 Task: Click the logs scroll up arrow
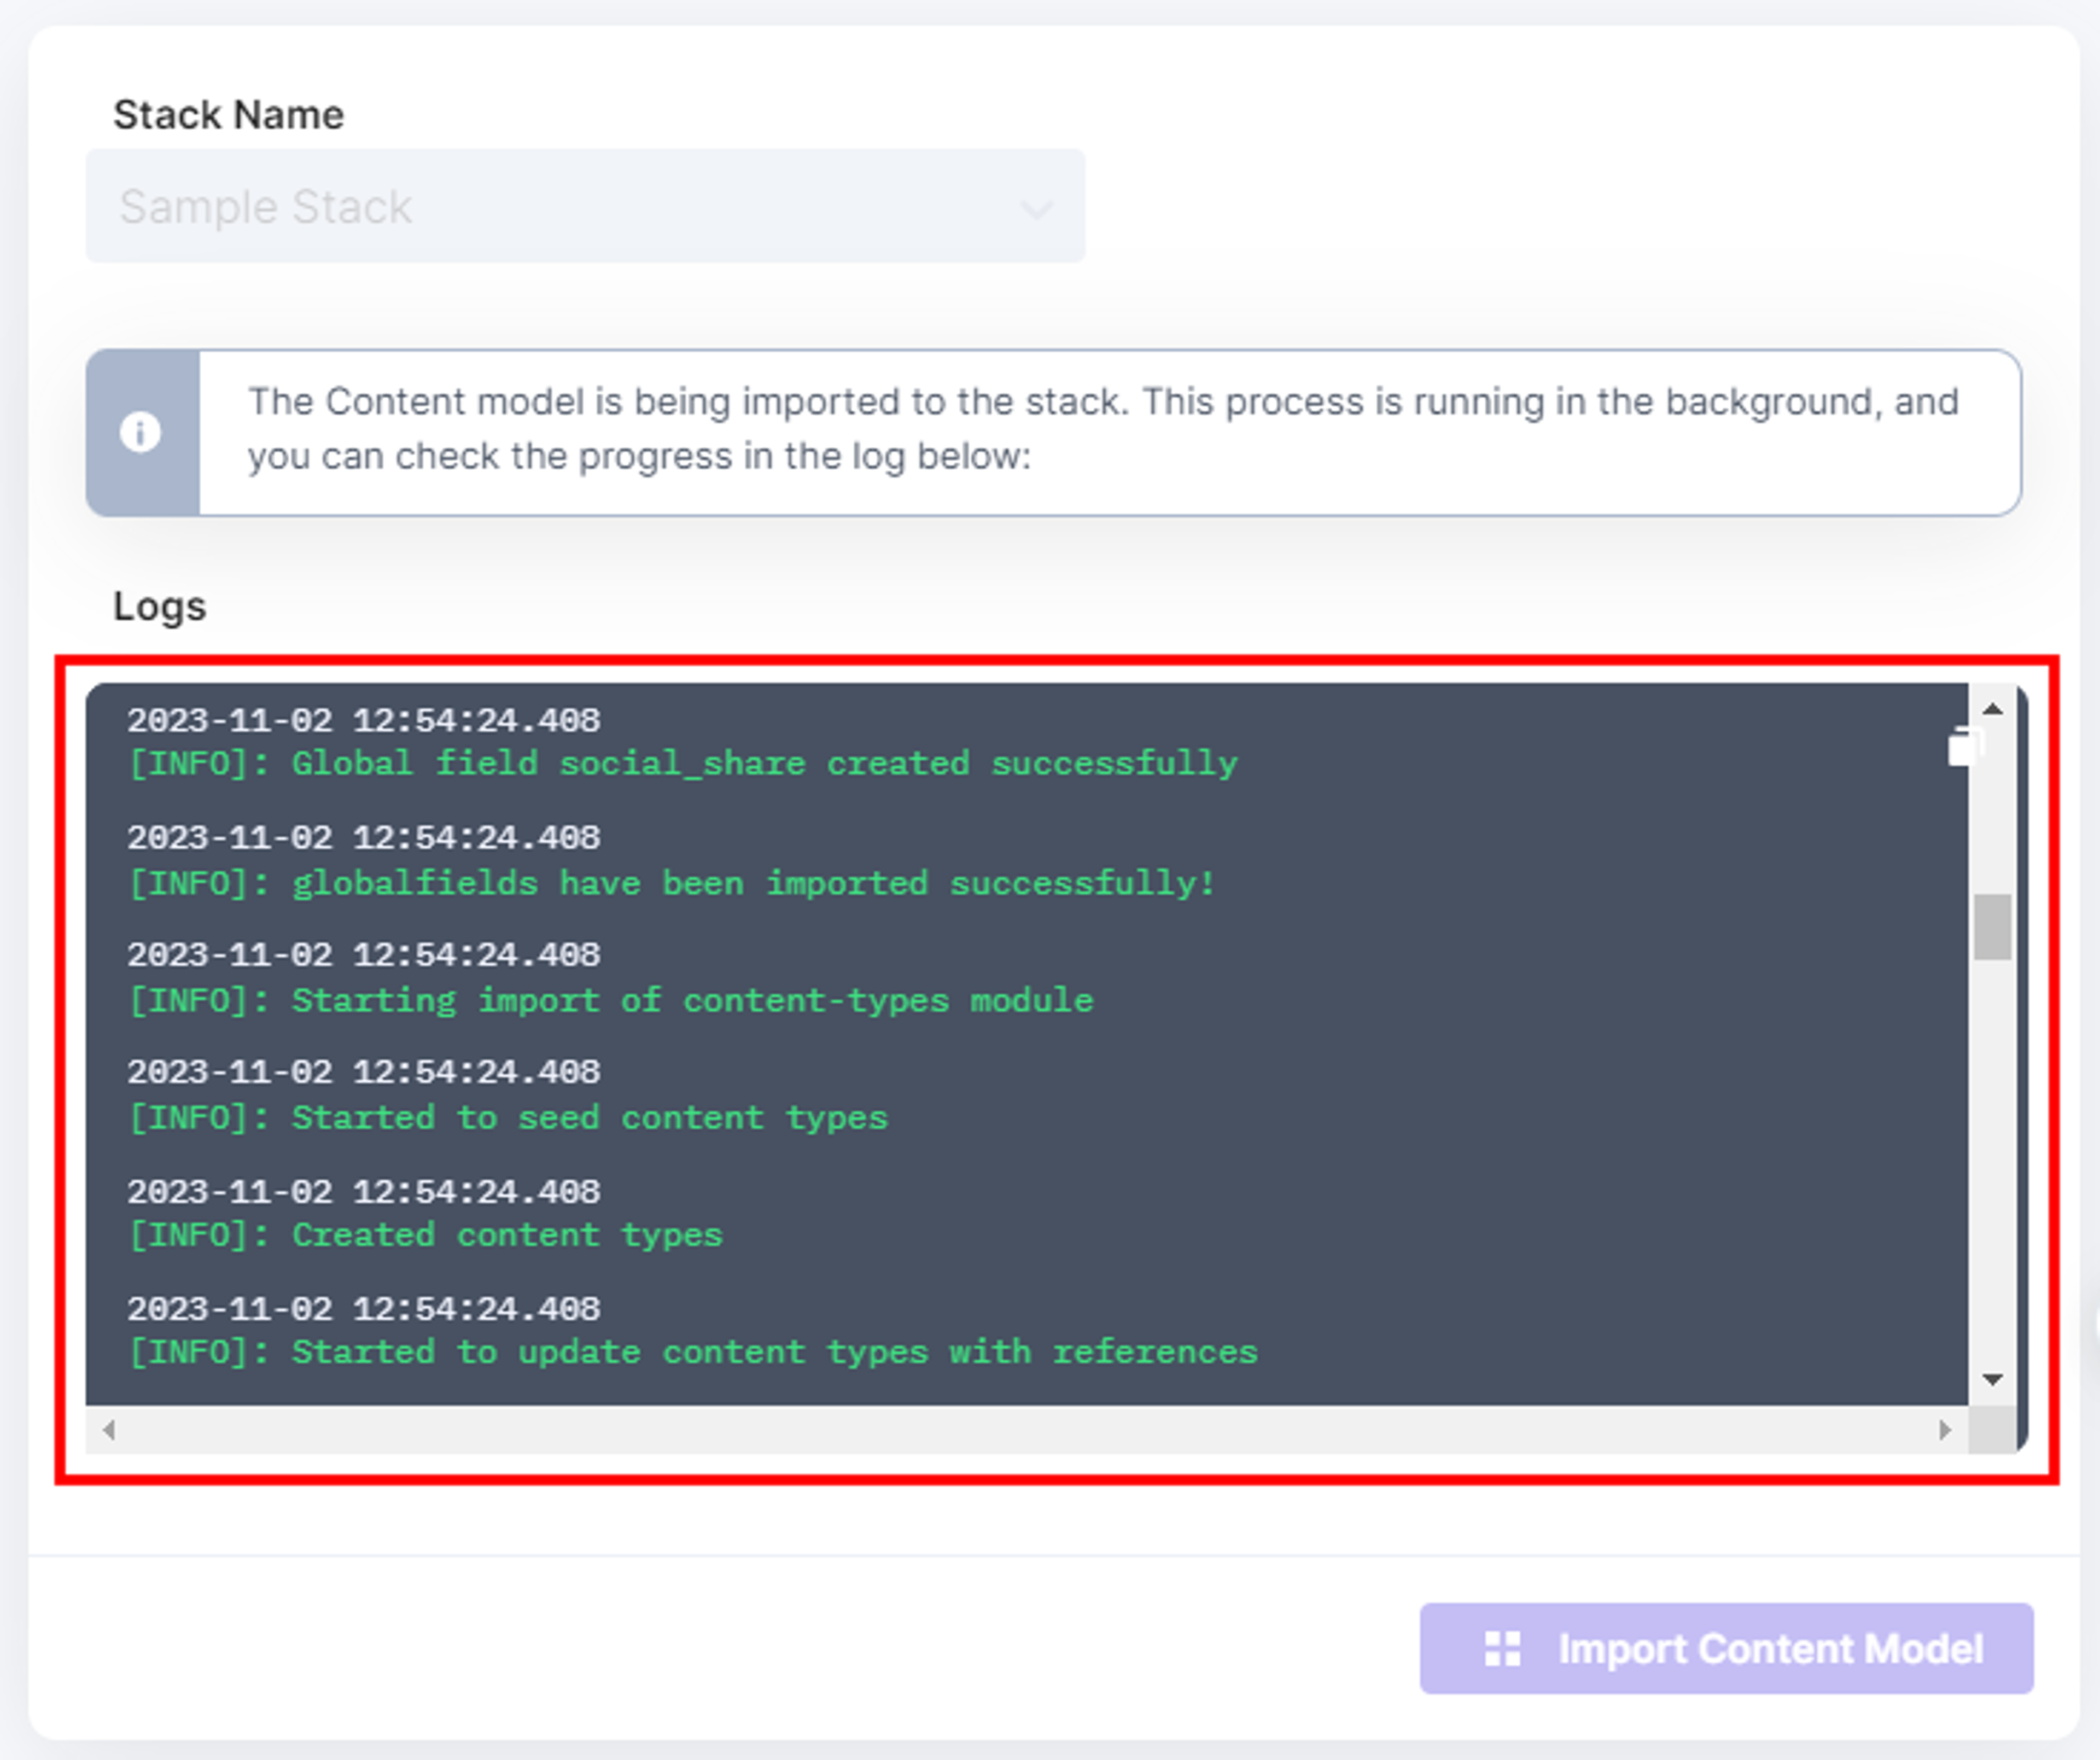(x=1992, y=709)
